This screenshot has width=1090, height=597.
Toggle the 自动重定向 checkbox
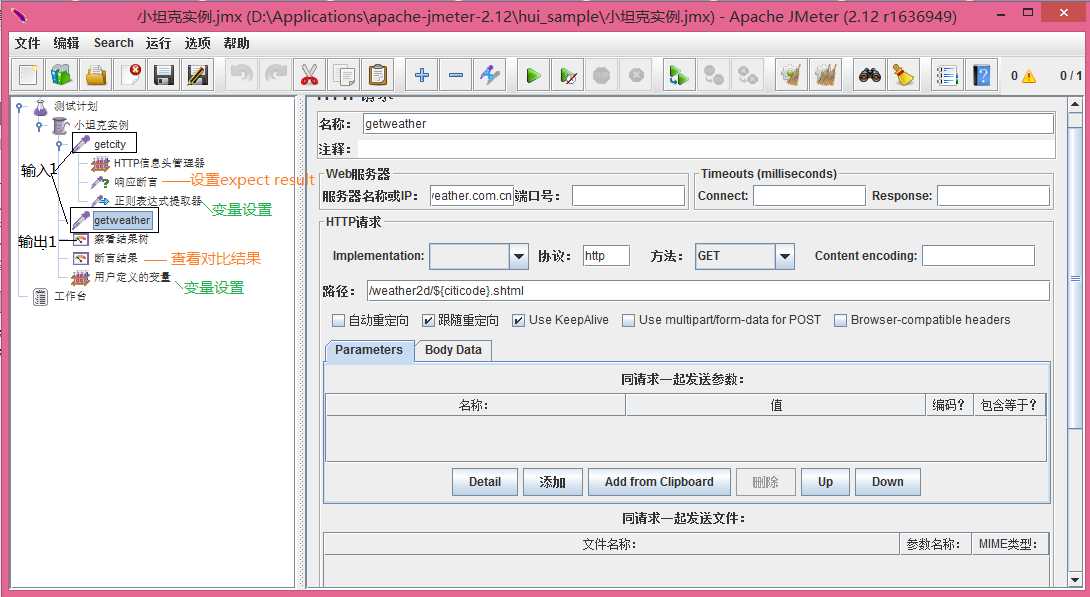pyautogui.click(x=339, y=320)
